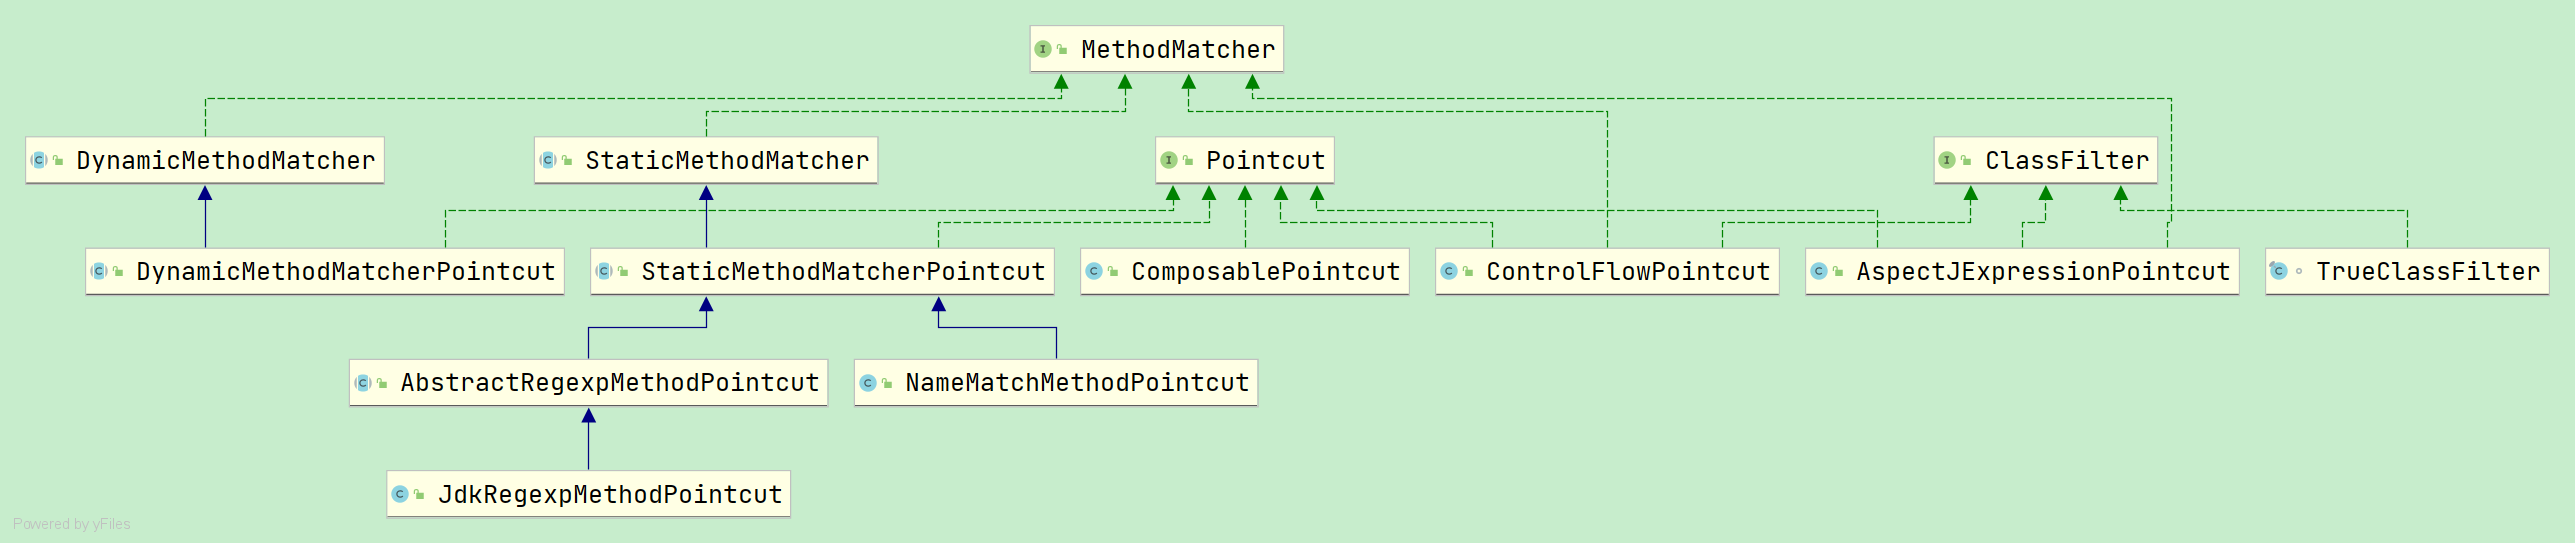The height and width of the screenshot is (543, 2575).
Task: Select the StaticMethodMatcherPointcut class node
Action: click(842, 272)
